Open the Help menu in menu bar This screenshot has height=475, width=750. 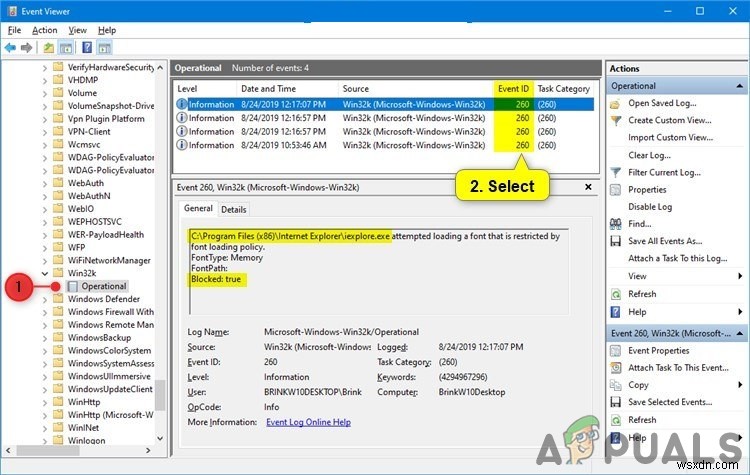(x=107, y=30)
